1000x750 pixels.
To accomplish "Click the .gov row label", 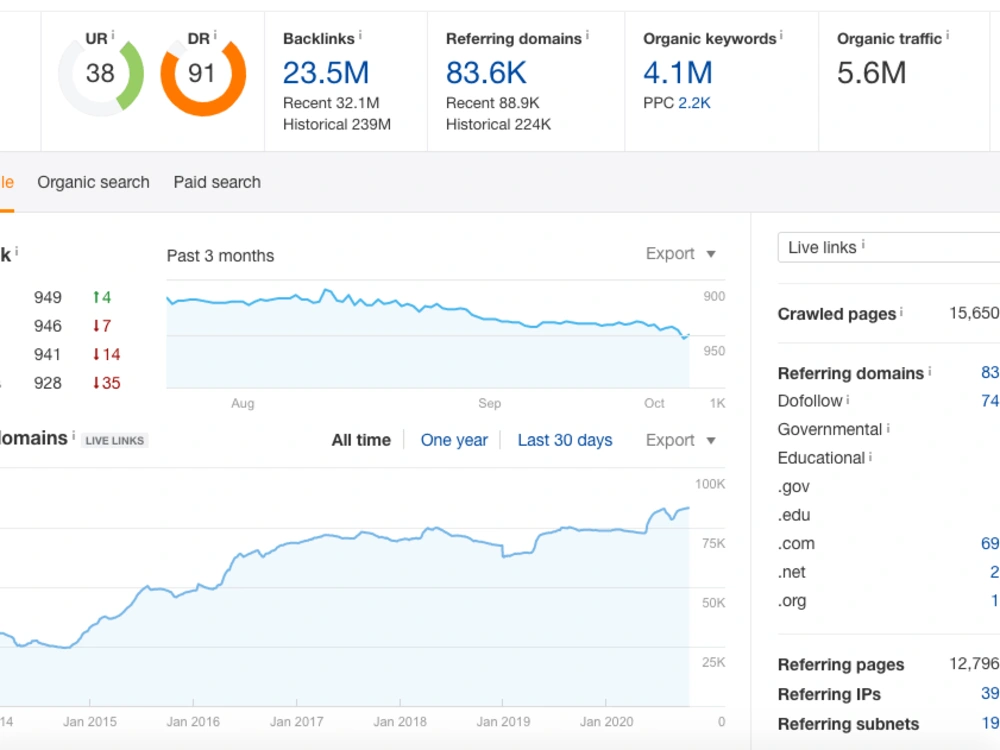I will (793, 487).
